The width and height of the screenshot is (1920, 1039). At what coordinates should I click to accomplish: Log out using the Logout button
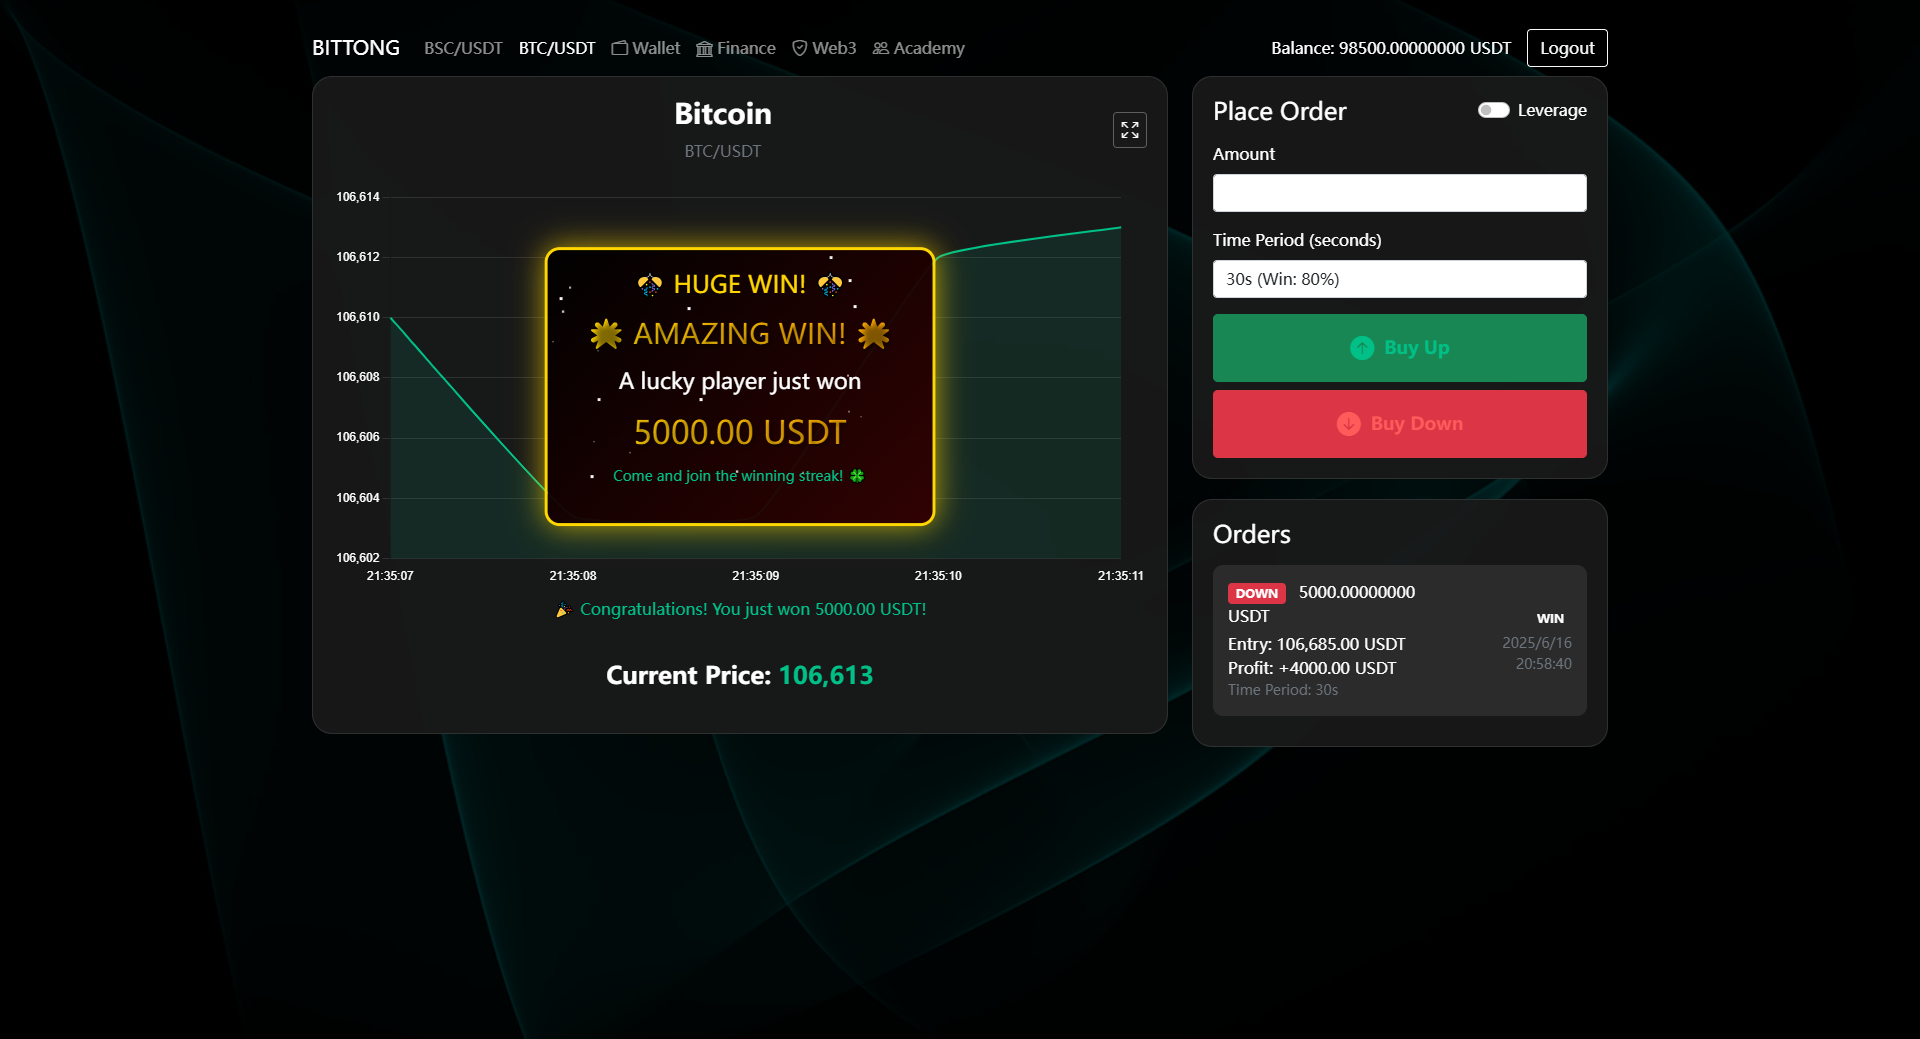coord(1566,48)
